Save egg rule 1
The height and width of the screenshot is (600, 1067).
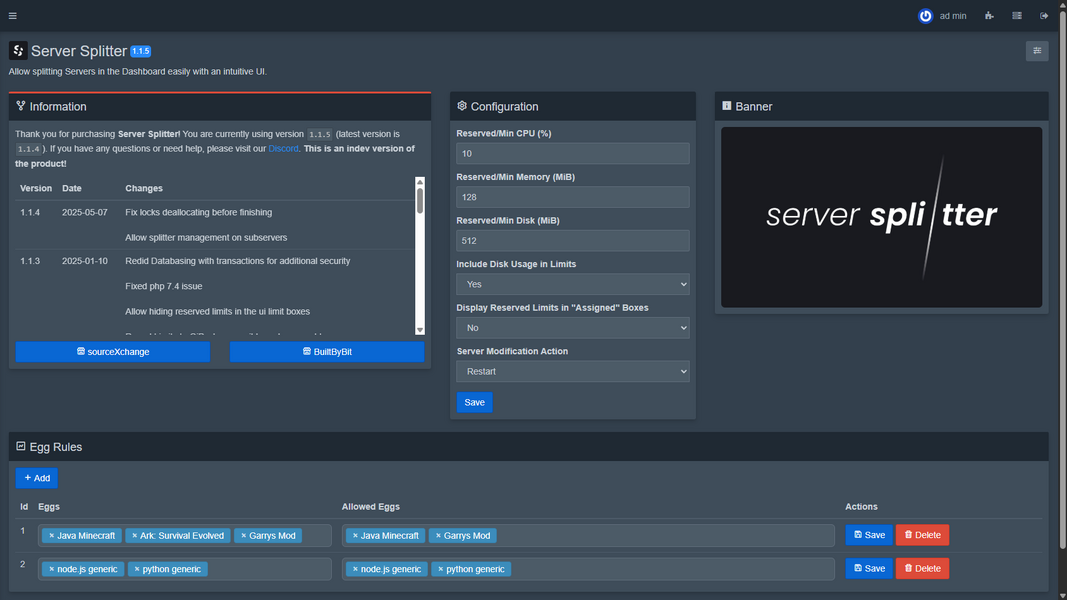(869, 535)
